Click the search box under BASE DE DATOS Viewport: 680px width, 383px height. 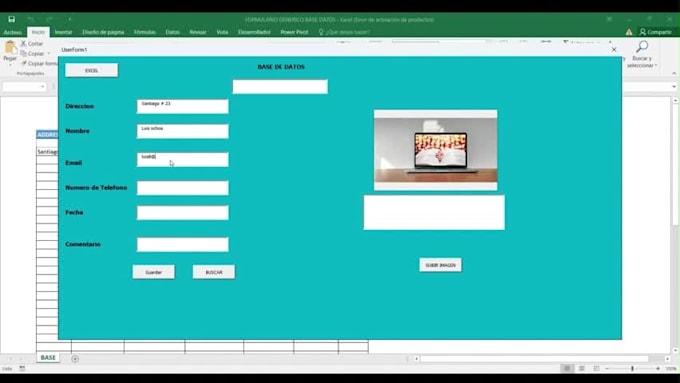pyautogui.click(x=280, y=86)
